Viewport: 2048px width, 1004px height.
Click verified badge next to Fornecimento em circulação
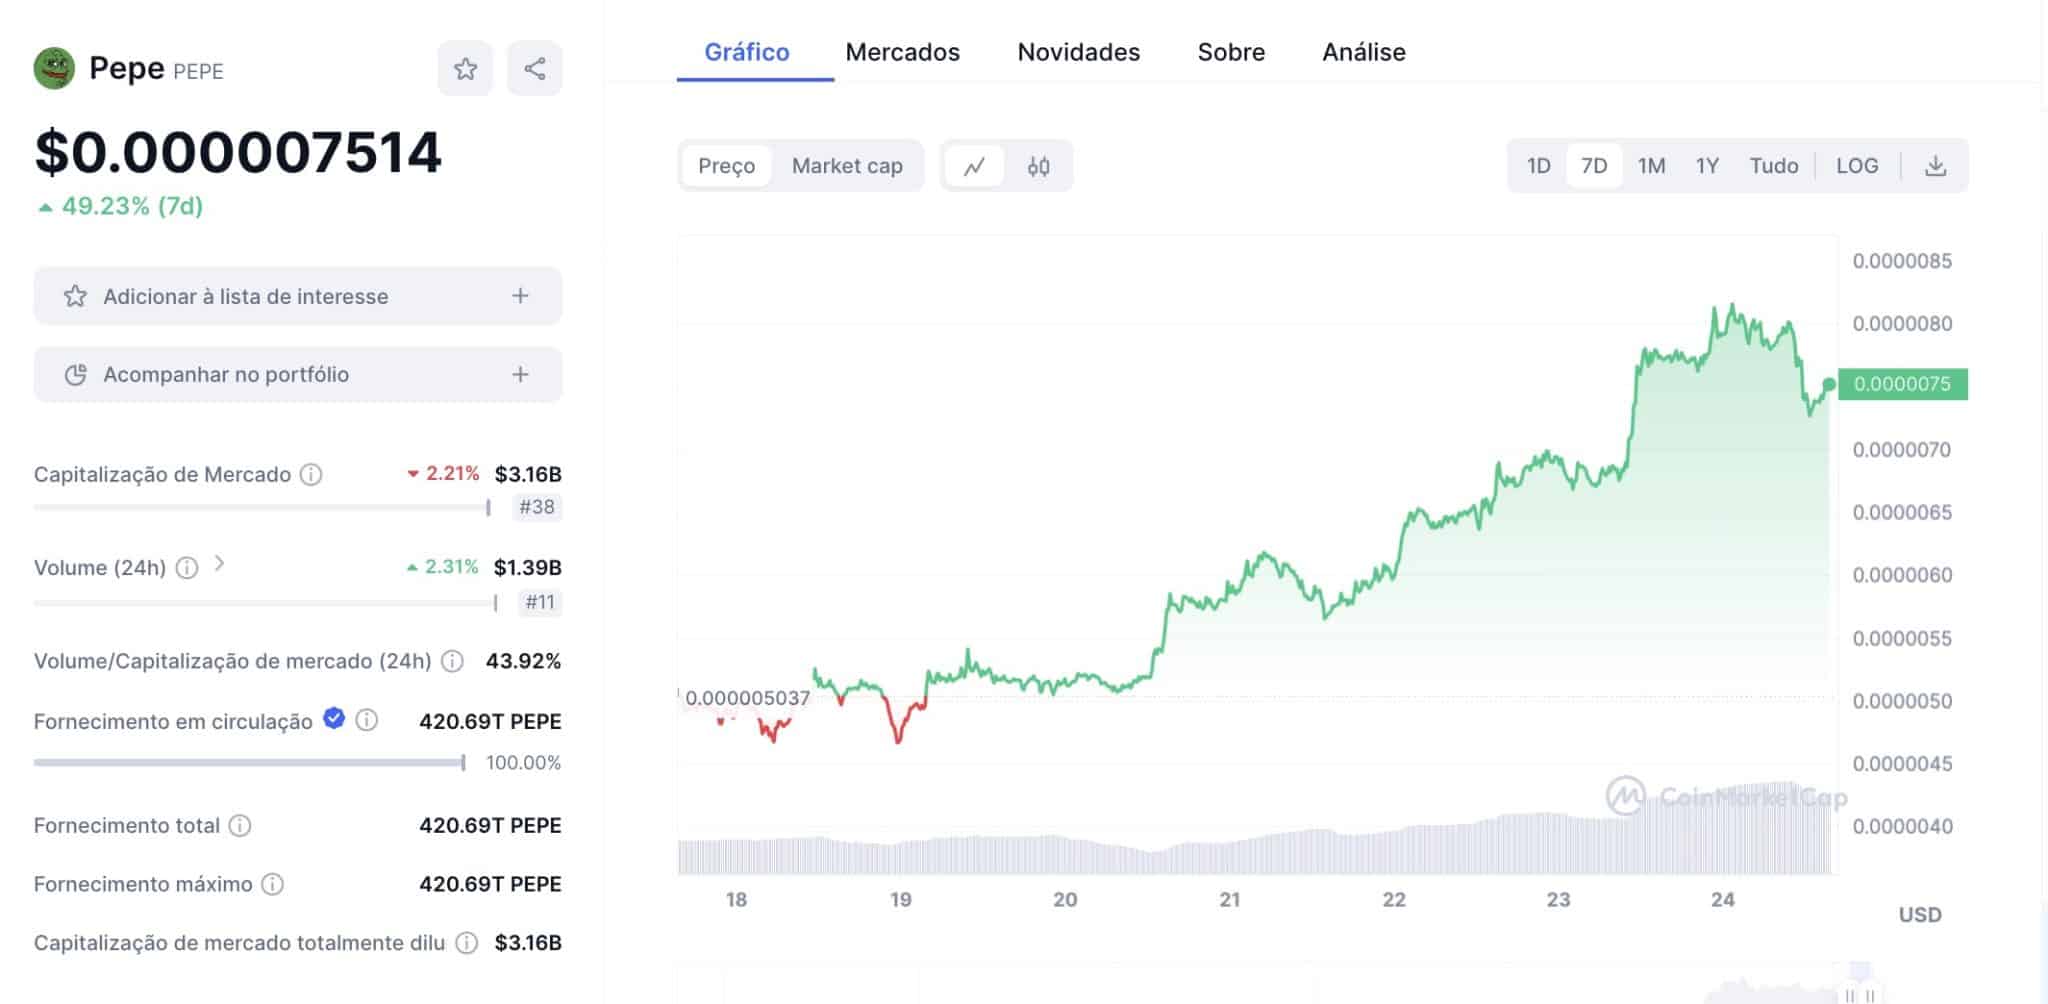334,719
